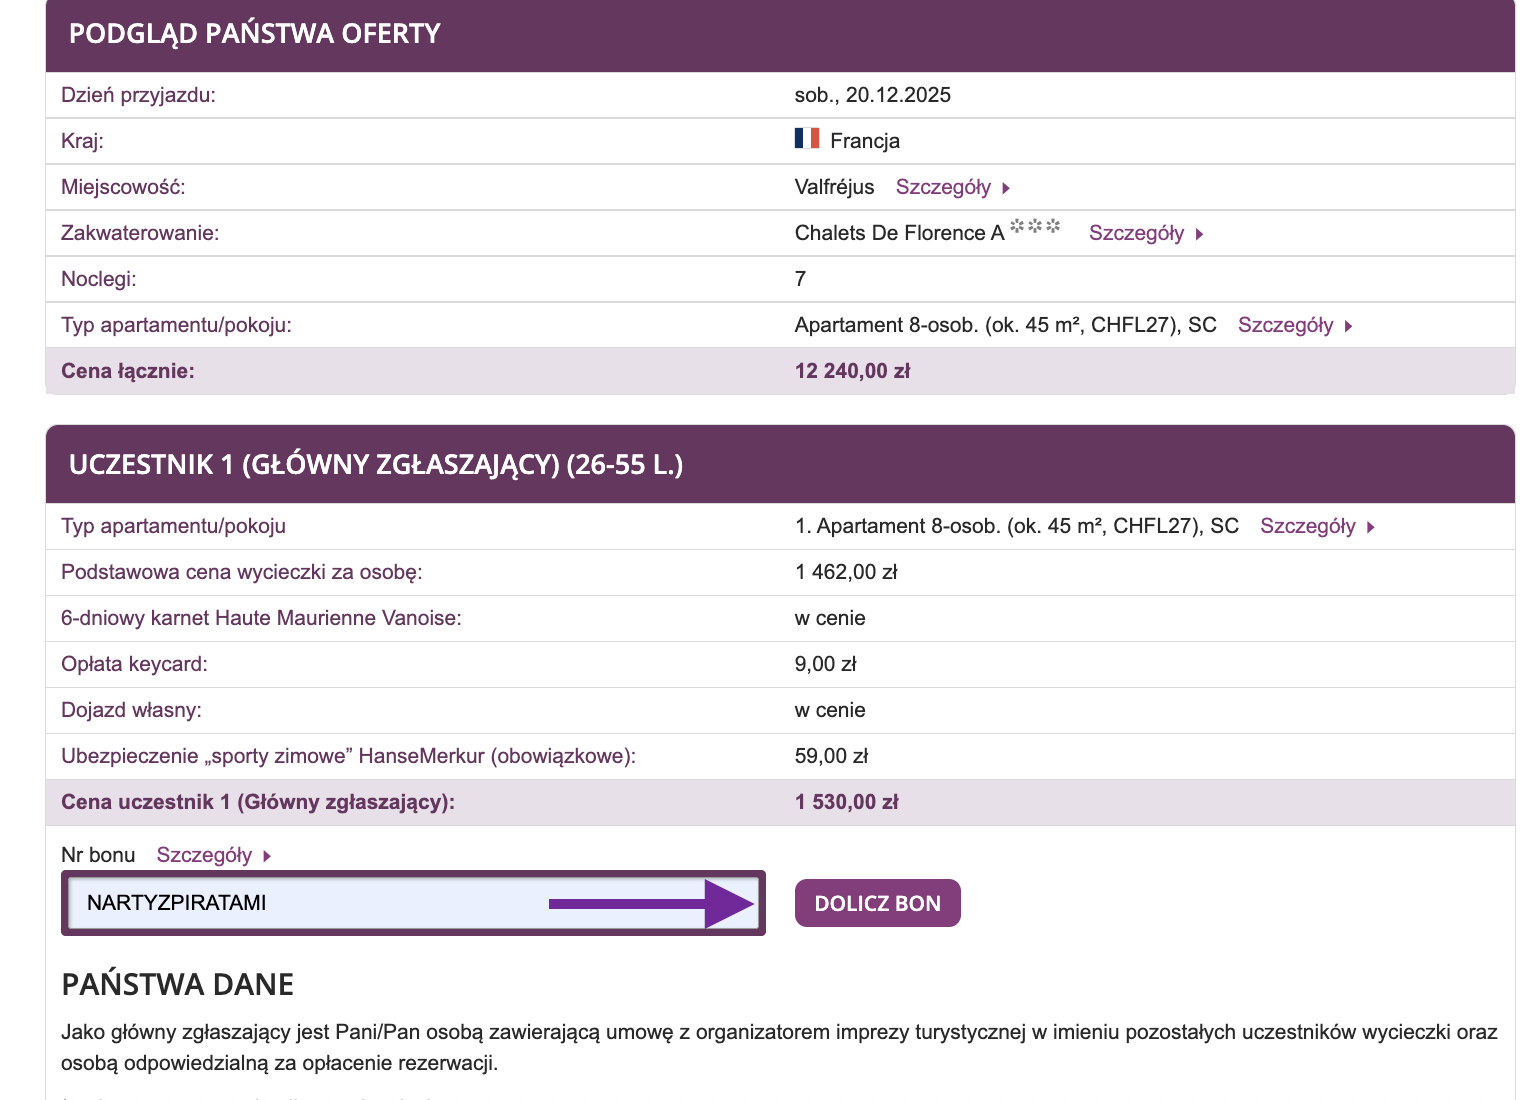Click the French flag icon next to Francja
The height and width of the screenshot is (1100, 1532).
tap(807, 139)
